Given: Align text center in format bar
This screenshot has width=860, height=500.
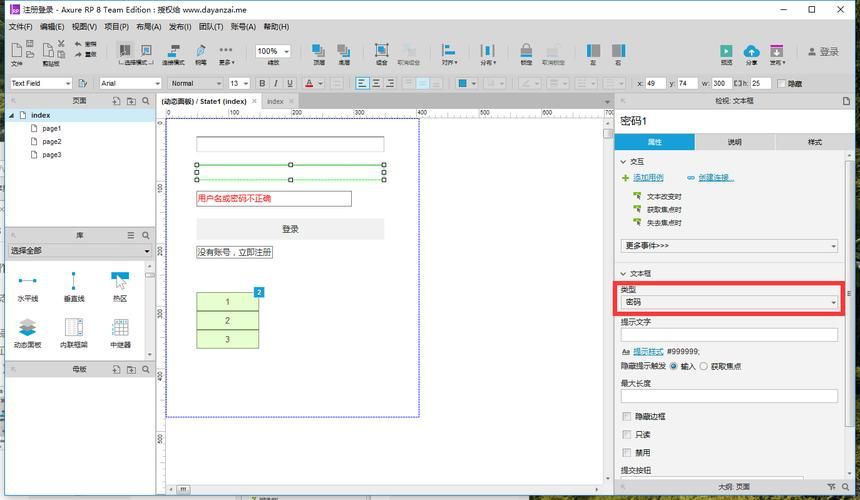Looking at the screenshot, I should tap(376, 83).
